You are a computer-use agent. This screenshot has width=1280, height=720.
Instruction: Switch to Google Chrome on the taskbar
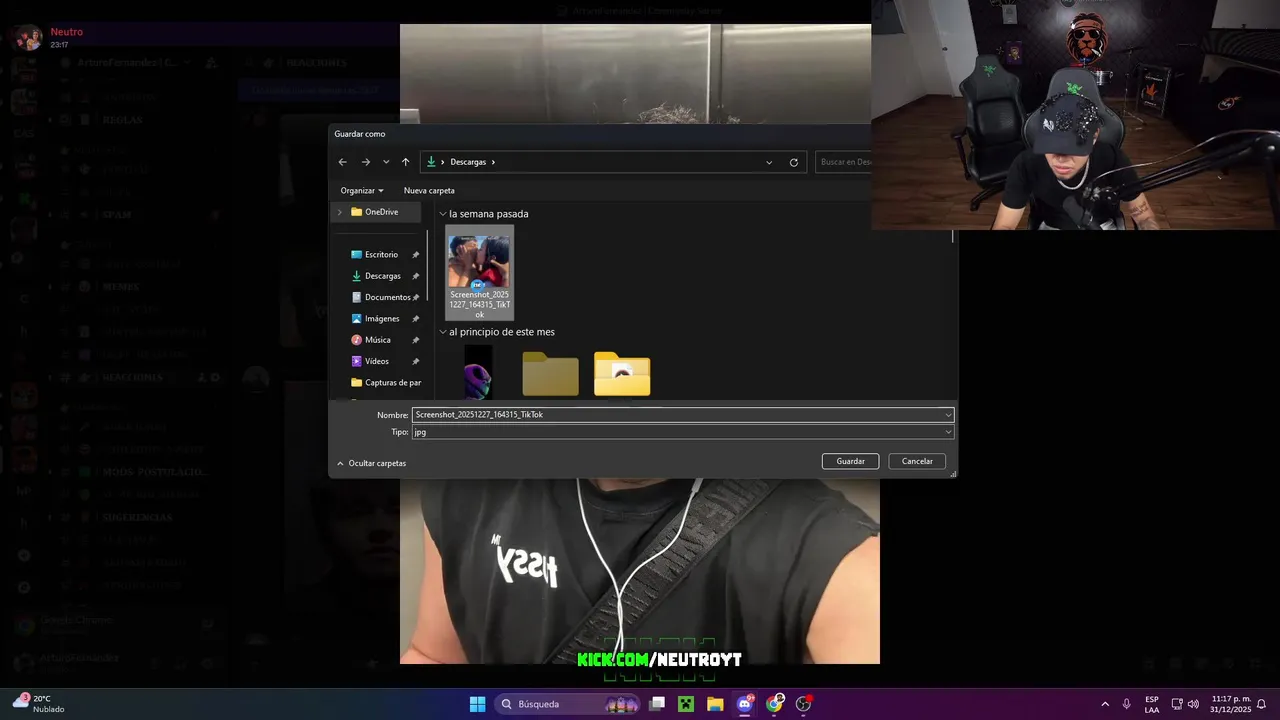[x=774, y=704]
